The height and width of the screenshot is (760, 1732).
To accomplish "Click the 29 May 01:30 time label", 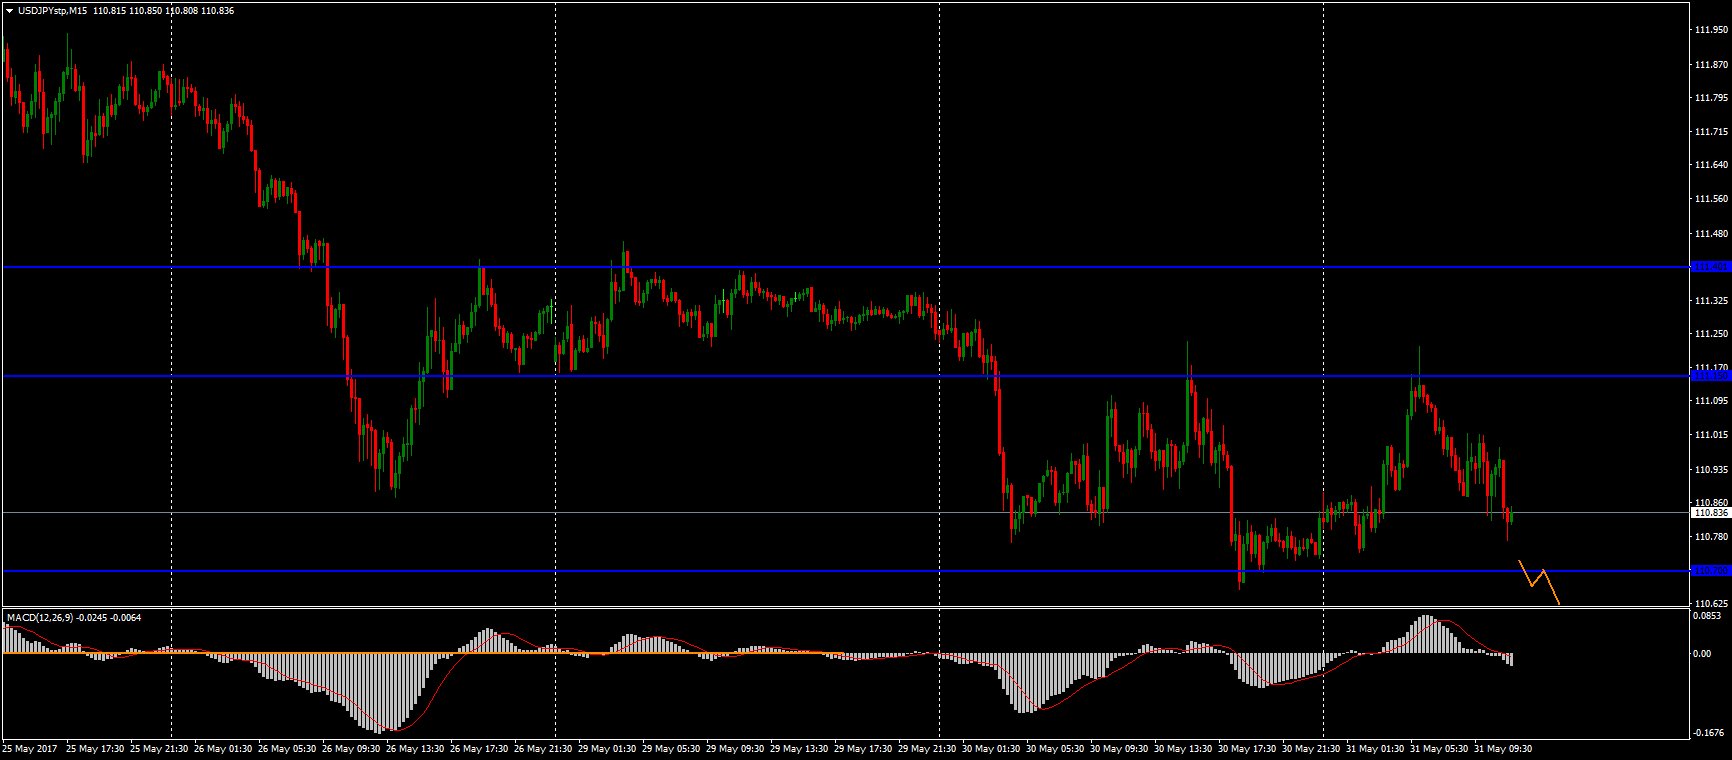I will pyautogui.click(x=606, y=748).
